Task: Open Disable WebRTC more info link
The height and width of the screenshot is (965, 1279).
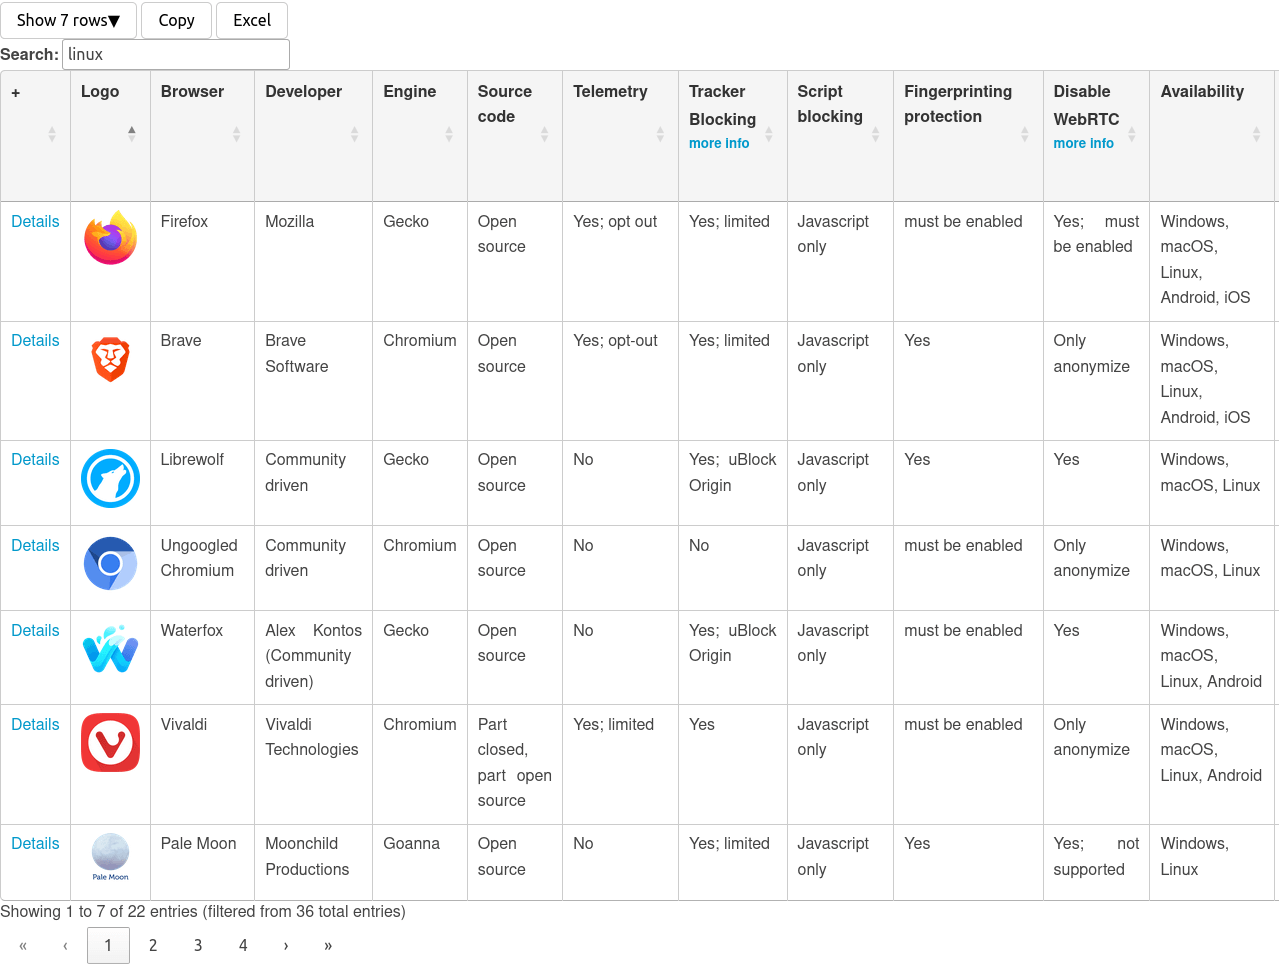Action: (1083, 144)
